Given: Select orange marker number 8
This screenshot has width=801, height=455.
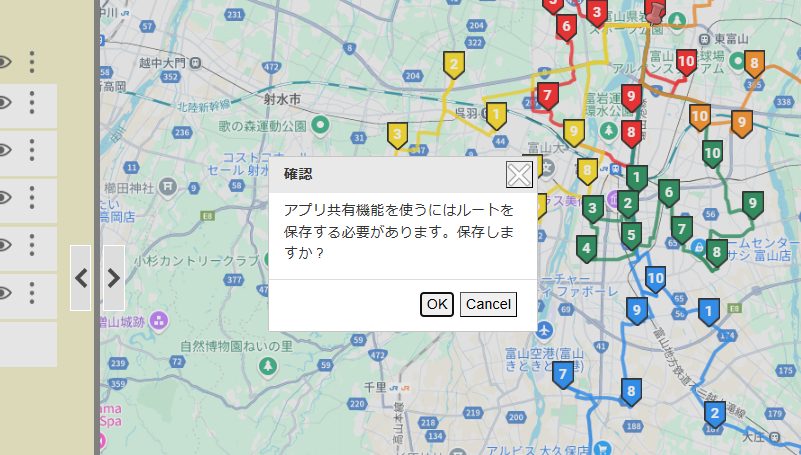Looking at the screenshot, I should (x=754, y=63).
